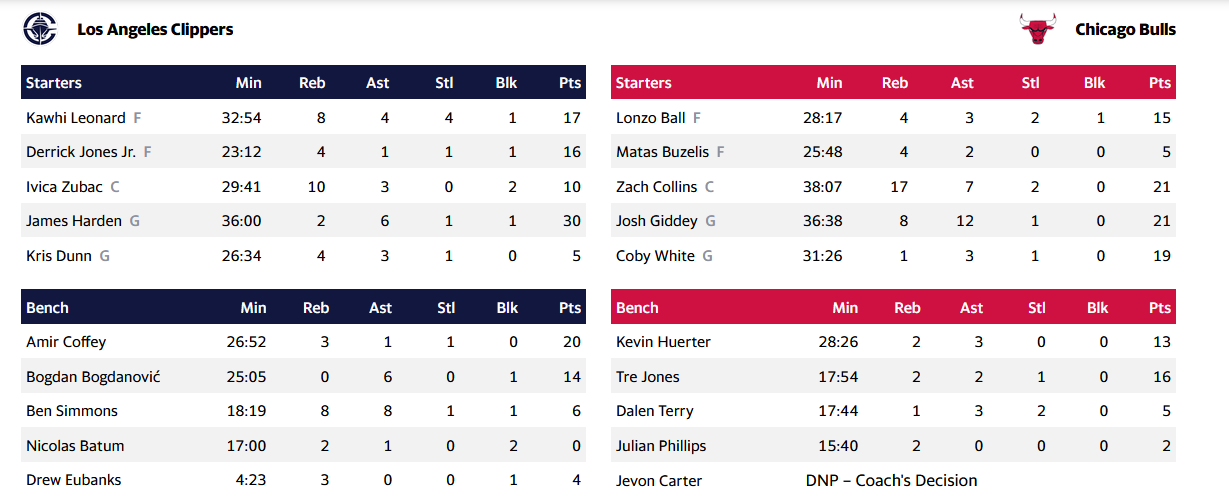This screenshot has width=1229, height=497.
Task: Click the Ast header in Bulls bench table
Action: coord(971,308)
